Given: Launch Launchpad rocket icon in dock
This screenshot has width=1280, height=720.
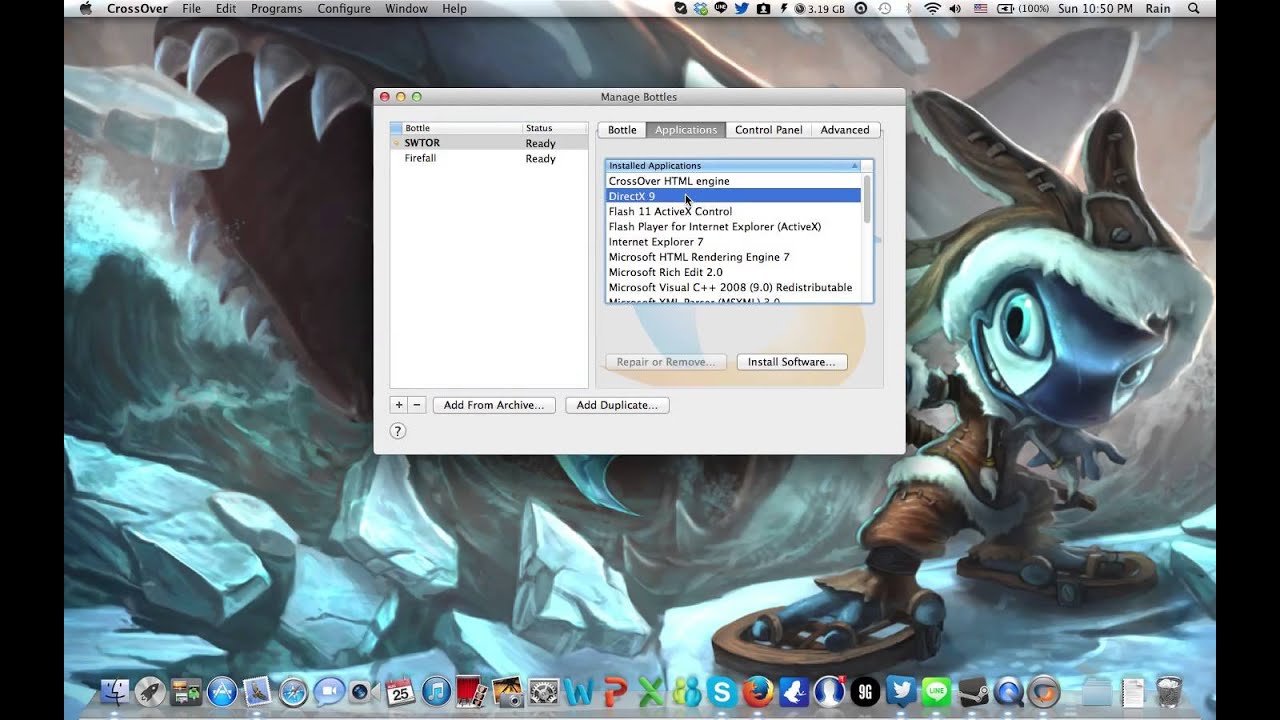Looking at the screenshot, I should click(x=150, y=691).
